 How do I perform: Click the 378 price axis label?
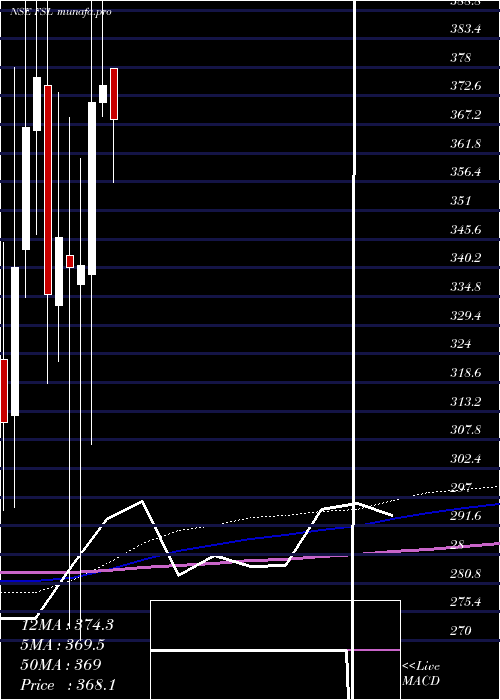[x=460, y=58]
